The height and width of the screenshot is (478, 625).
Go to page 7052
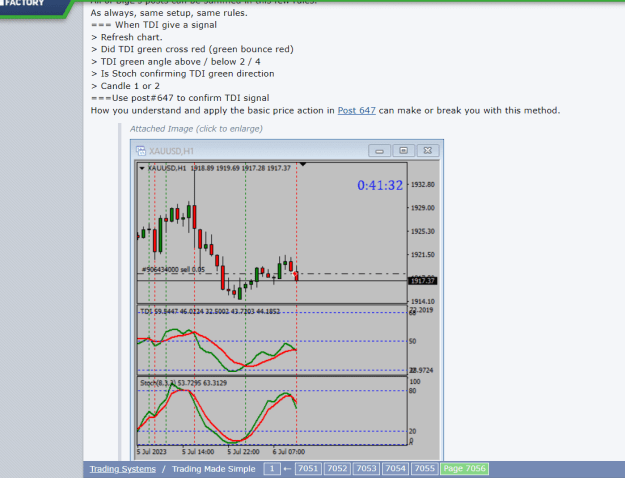point(337,468)
